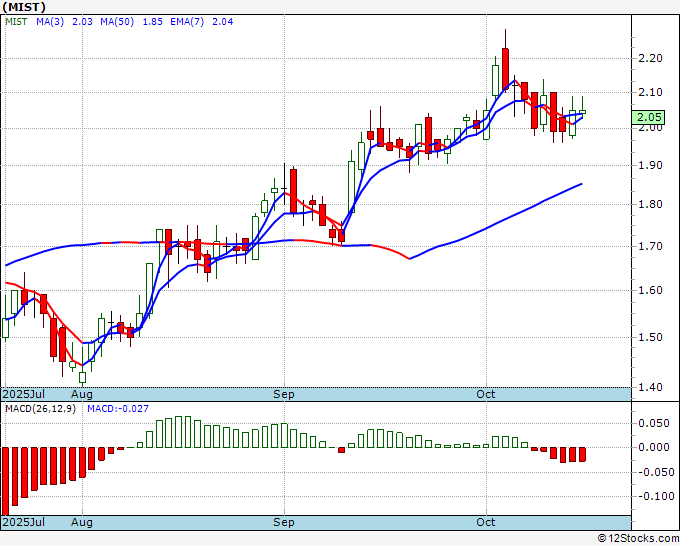Select the MA(50) indicator label
The image size is (680, 546).
pos(117,22)
